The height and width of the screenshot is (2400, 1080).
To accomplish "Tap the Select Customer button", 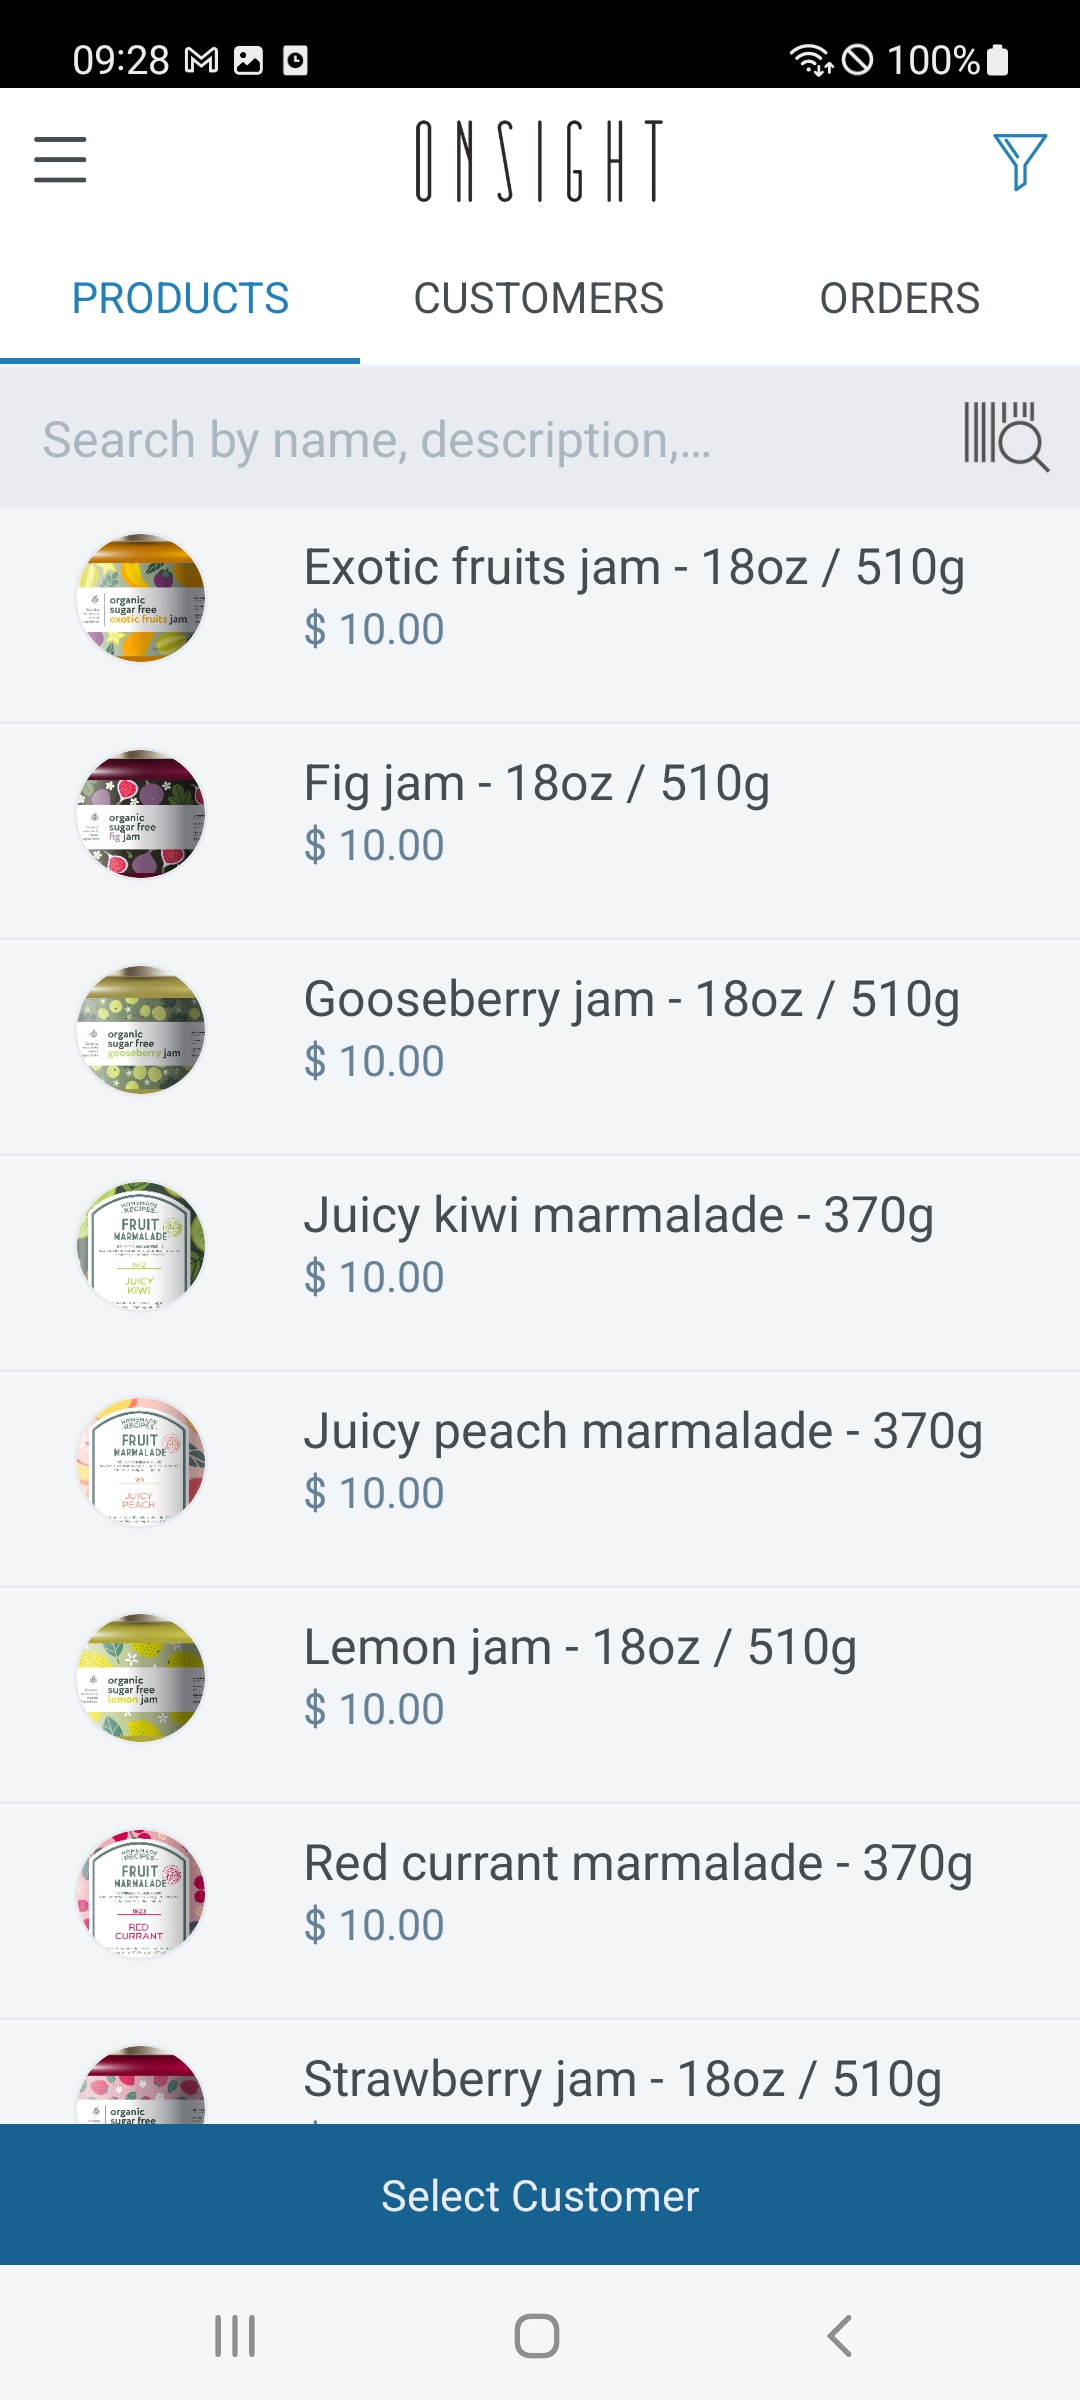I will [x=540, y=2195].
